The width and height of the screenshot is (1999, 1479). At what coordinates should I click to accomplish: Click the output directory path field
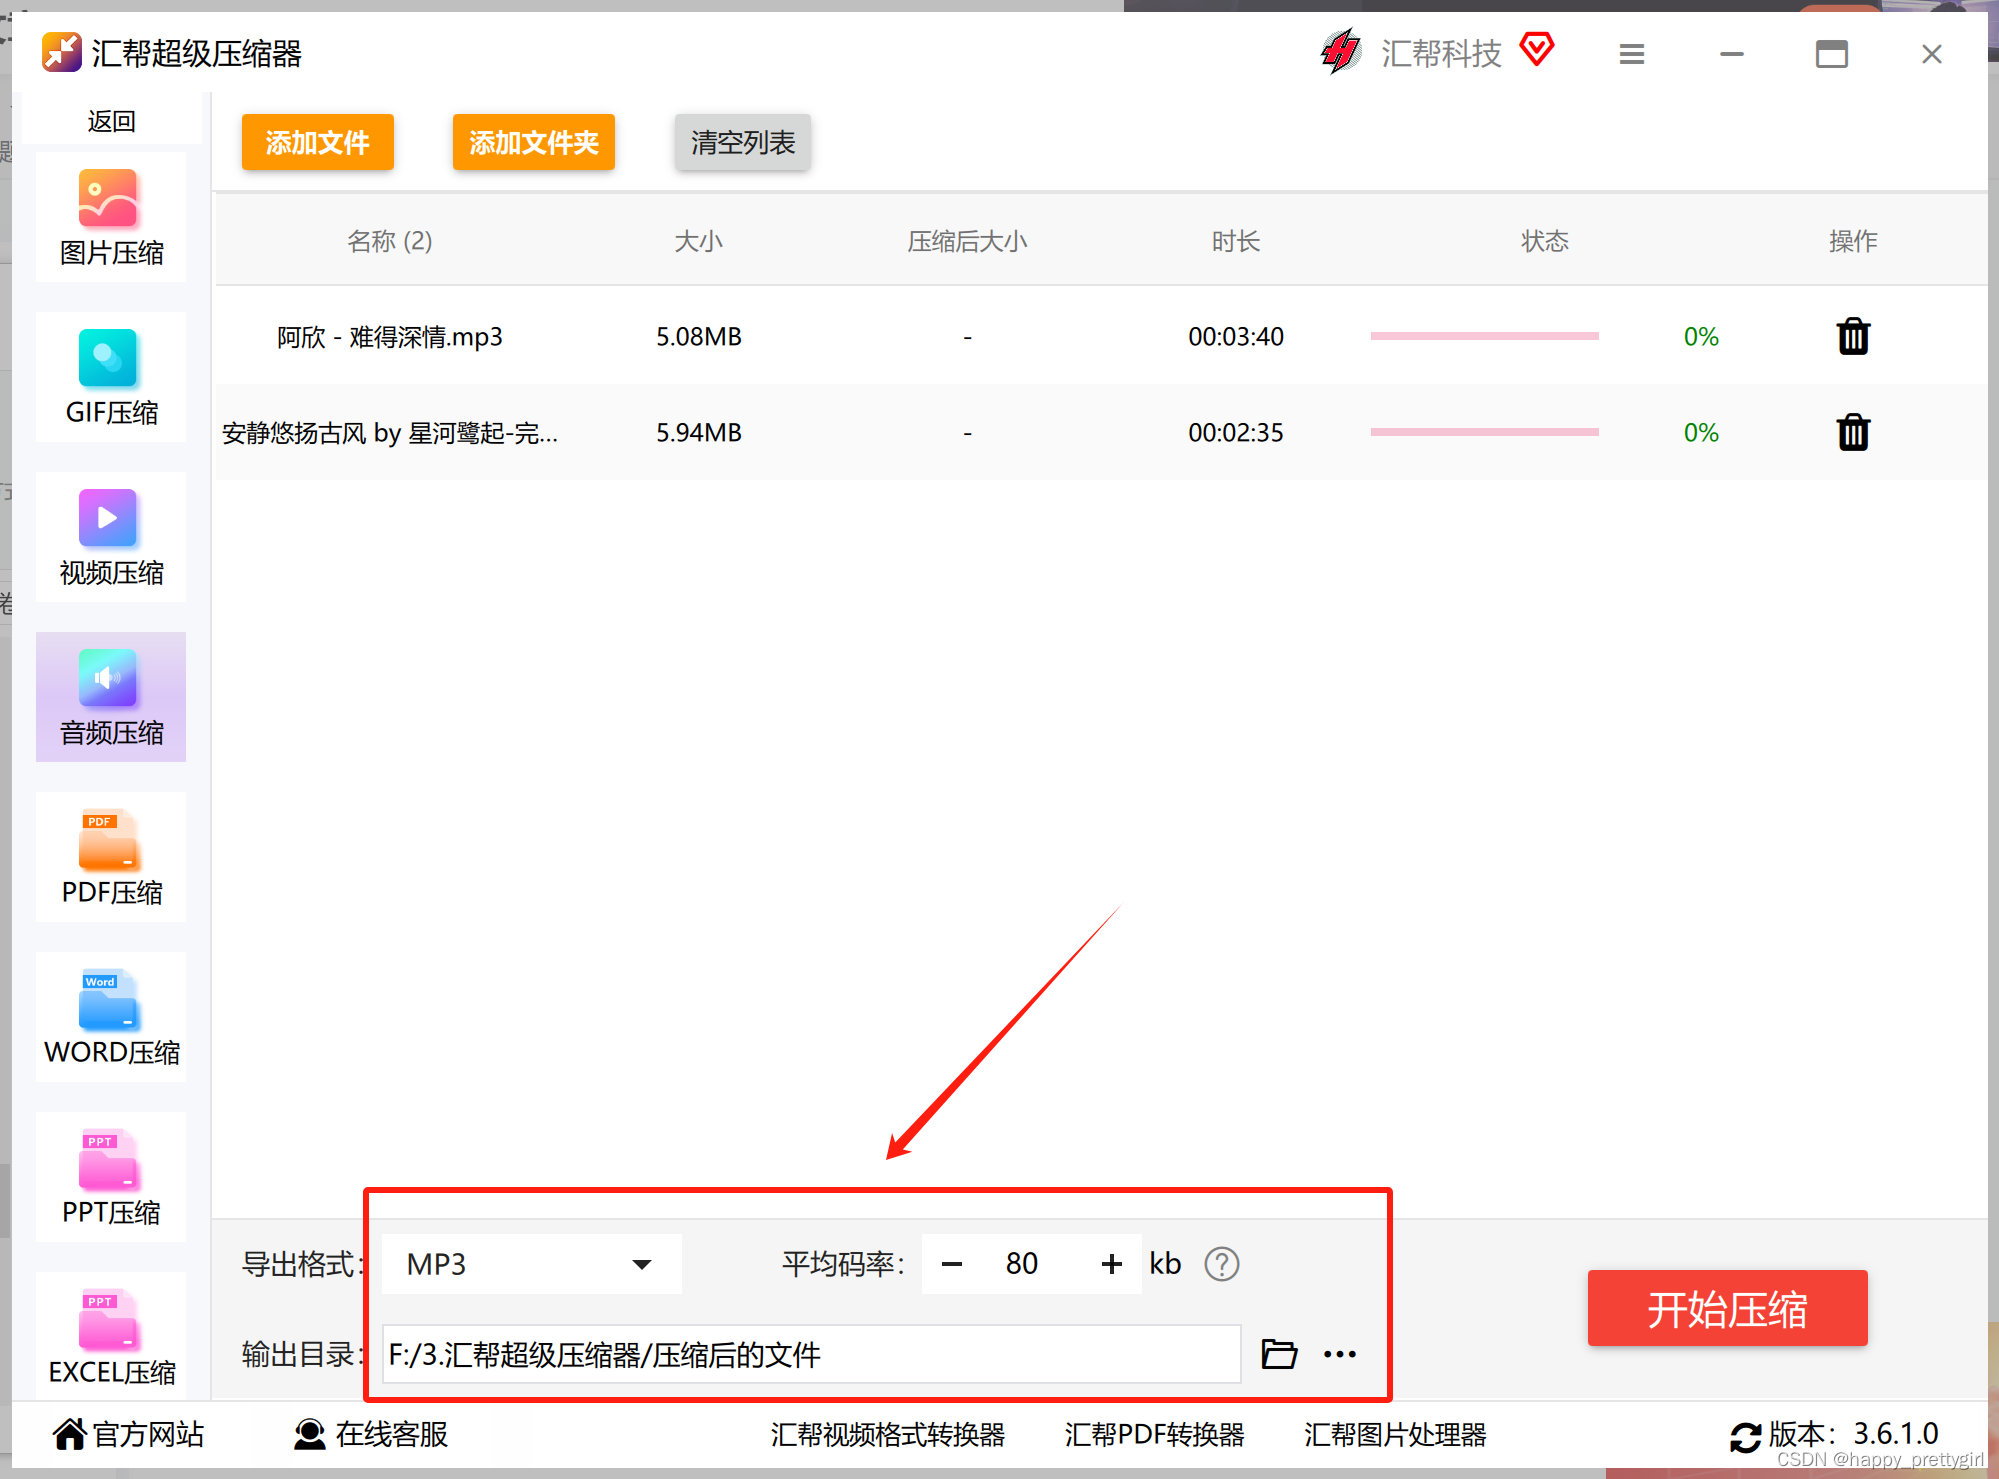(x=810, y=1354)
